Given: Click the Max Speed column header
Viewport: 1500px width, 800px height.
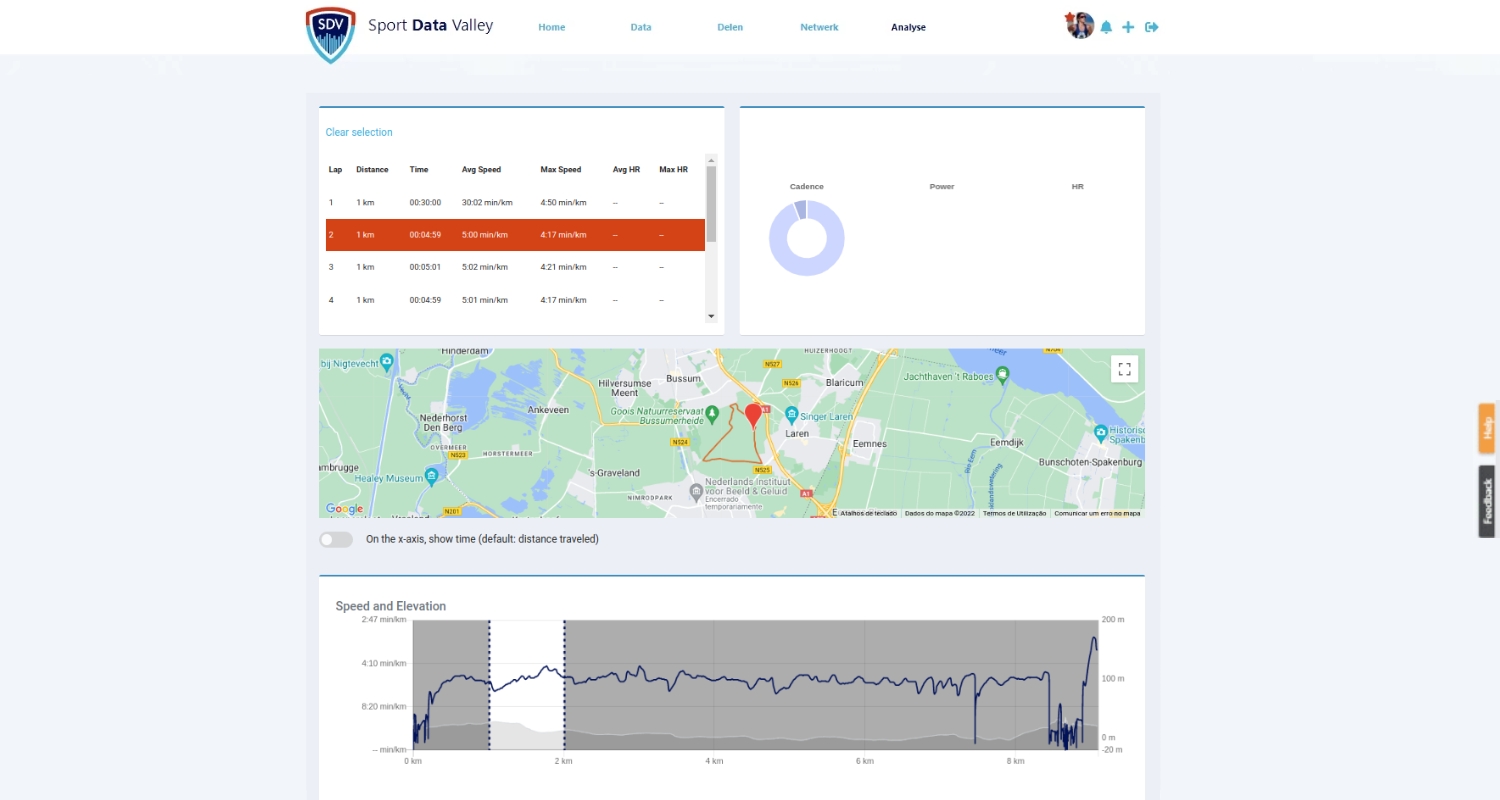Looking at the screenshot, I should click(x=561, y=170).
